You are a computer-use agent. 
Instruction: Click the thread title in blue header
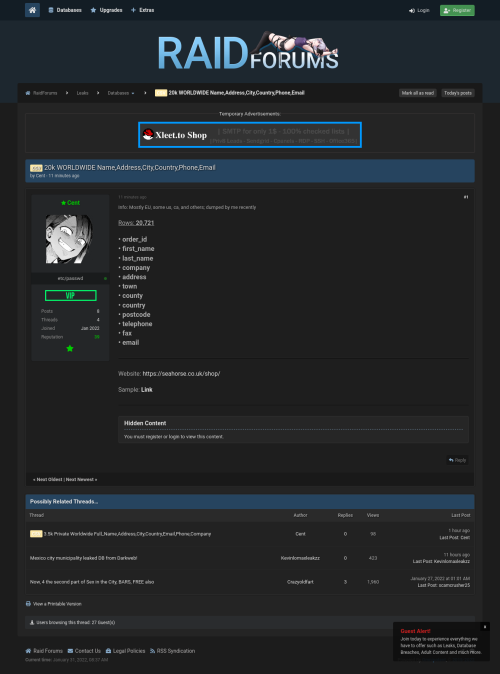coord(129,168)
